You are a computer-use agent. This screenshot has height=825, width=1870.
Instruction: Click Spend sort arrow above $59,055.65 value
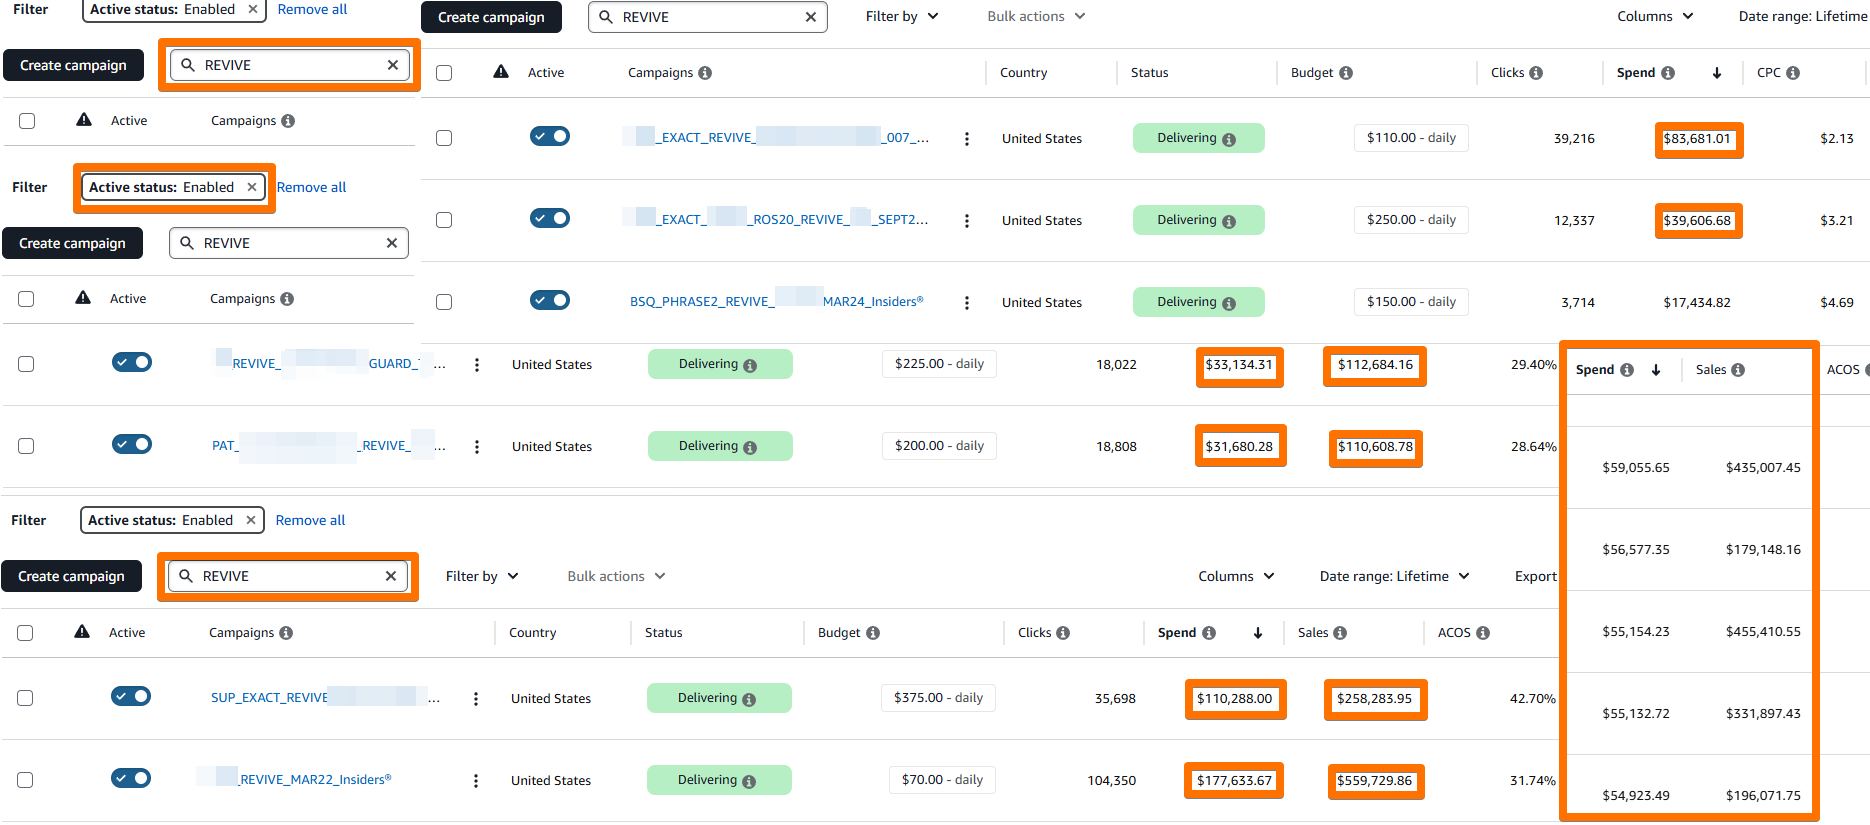[1656, 370]
